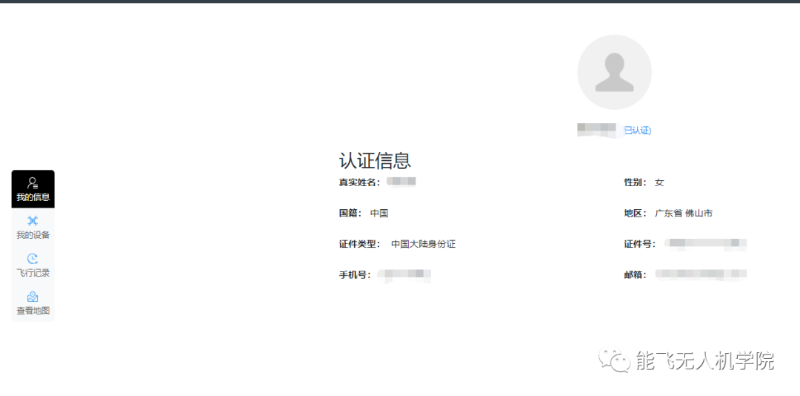Select the region value 广东省 佛山市
The width and height of the screenshot is (800, 396).
click(x=684, y=213)
